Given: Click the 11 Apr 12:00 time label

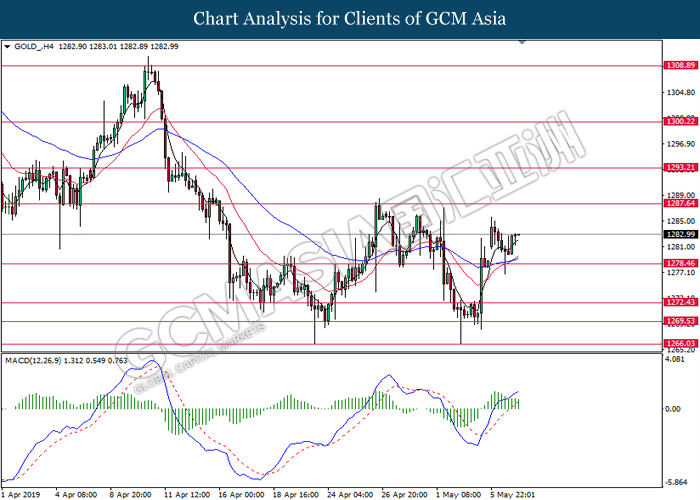Looking at the screenshot, I should pyautogui.click(x=187, y=495).
